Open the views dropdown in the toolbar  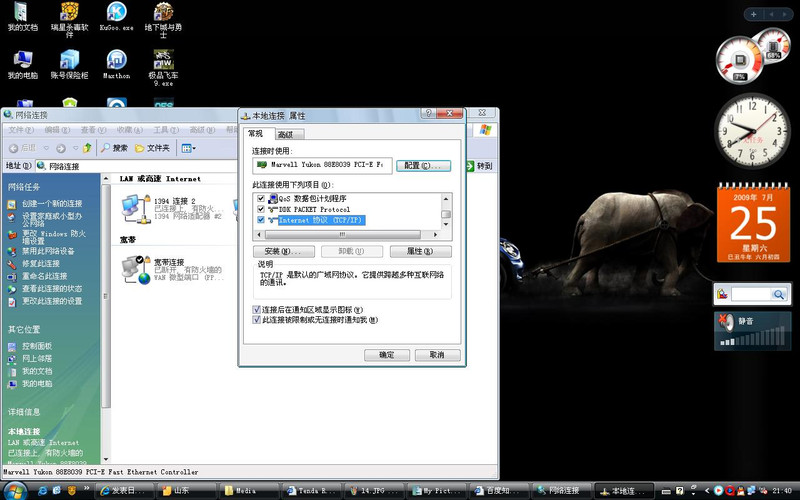[x=188, y=148]
